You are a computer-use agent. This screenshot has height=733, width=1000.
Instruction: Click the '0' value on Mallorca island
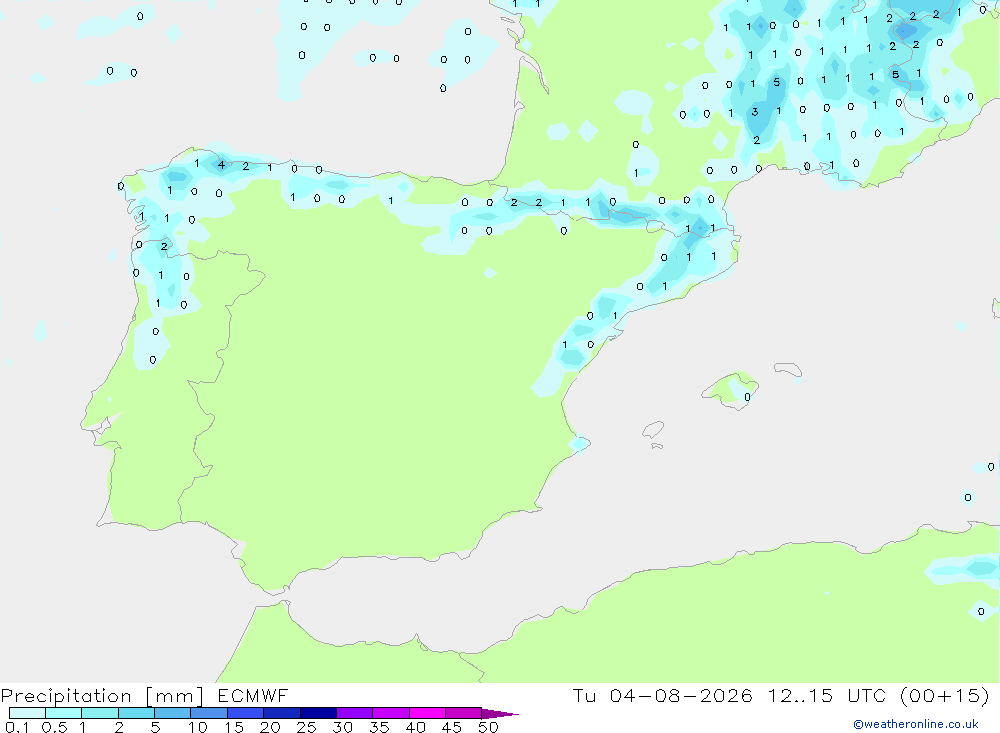pos(747,397)
